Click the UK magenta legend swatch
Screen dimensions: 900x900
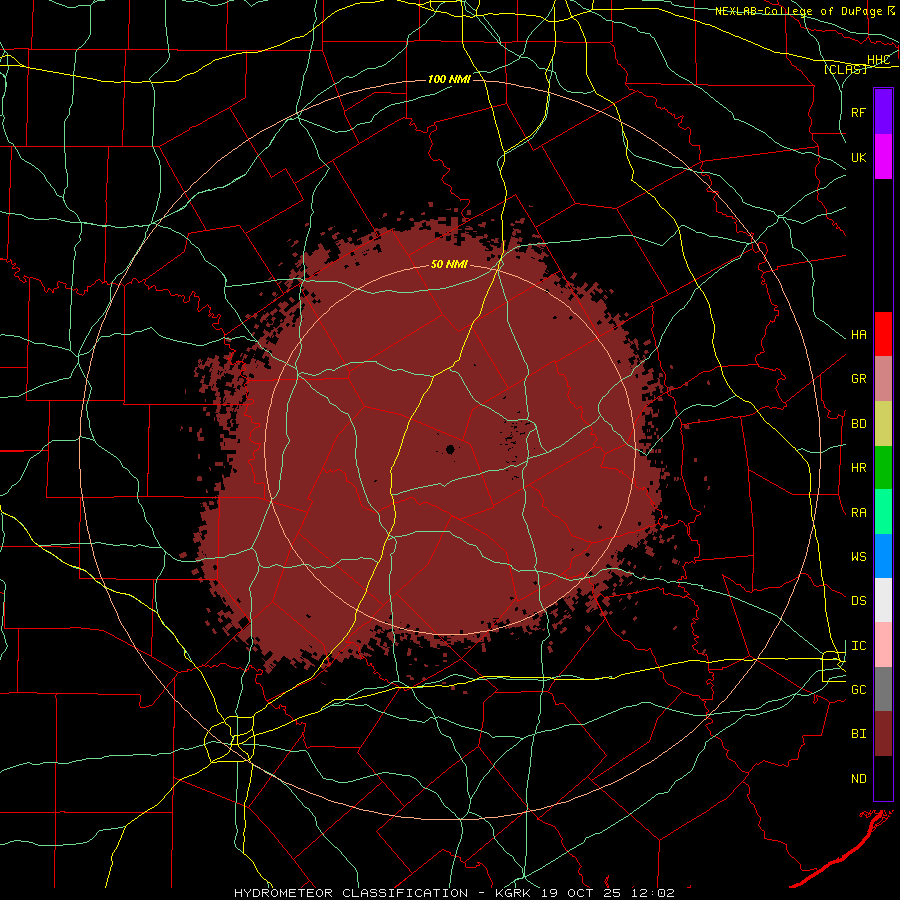883,156
